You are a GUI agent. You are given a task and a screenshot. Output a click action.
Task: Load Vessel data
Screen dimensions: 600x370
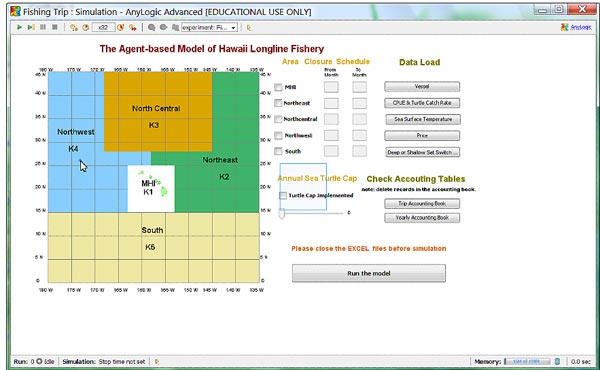[x=422, y=86]
